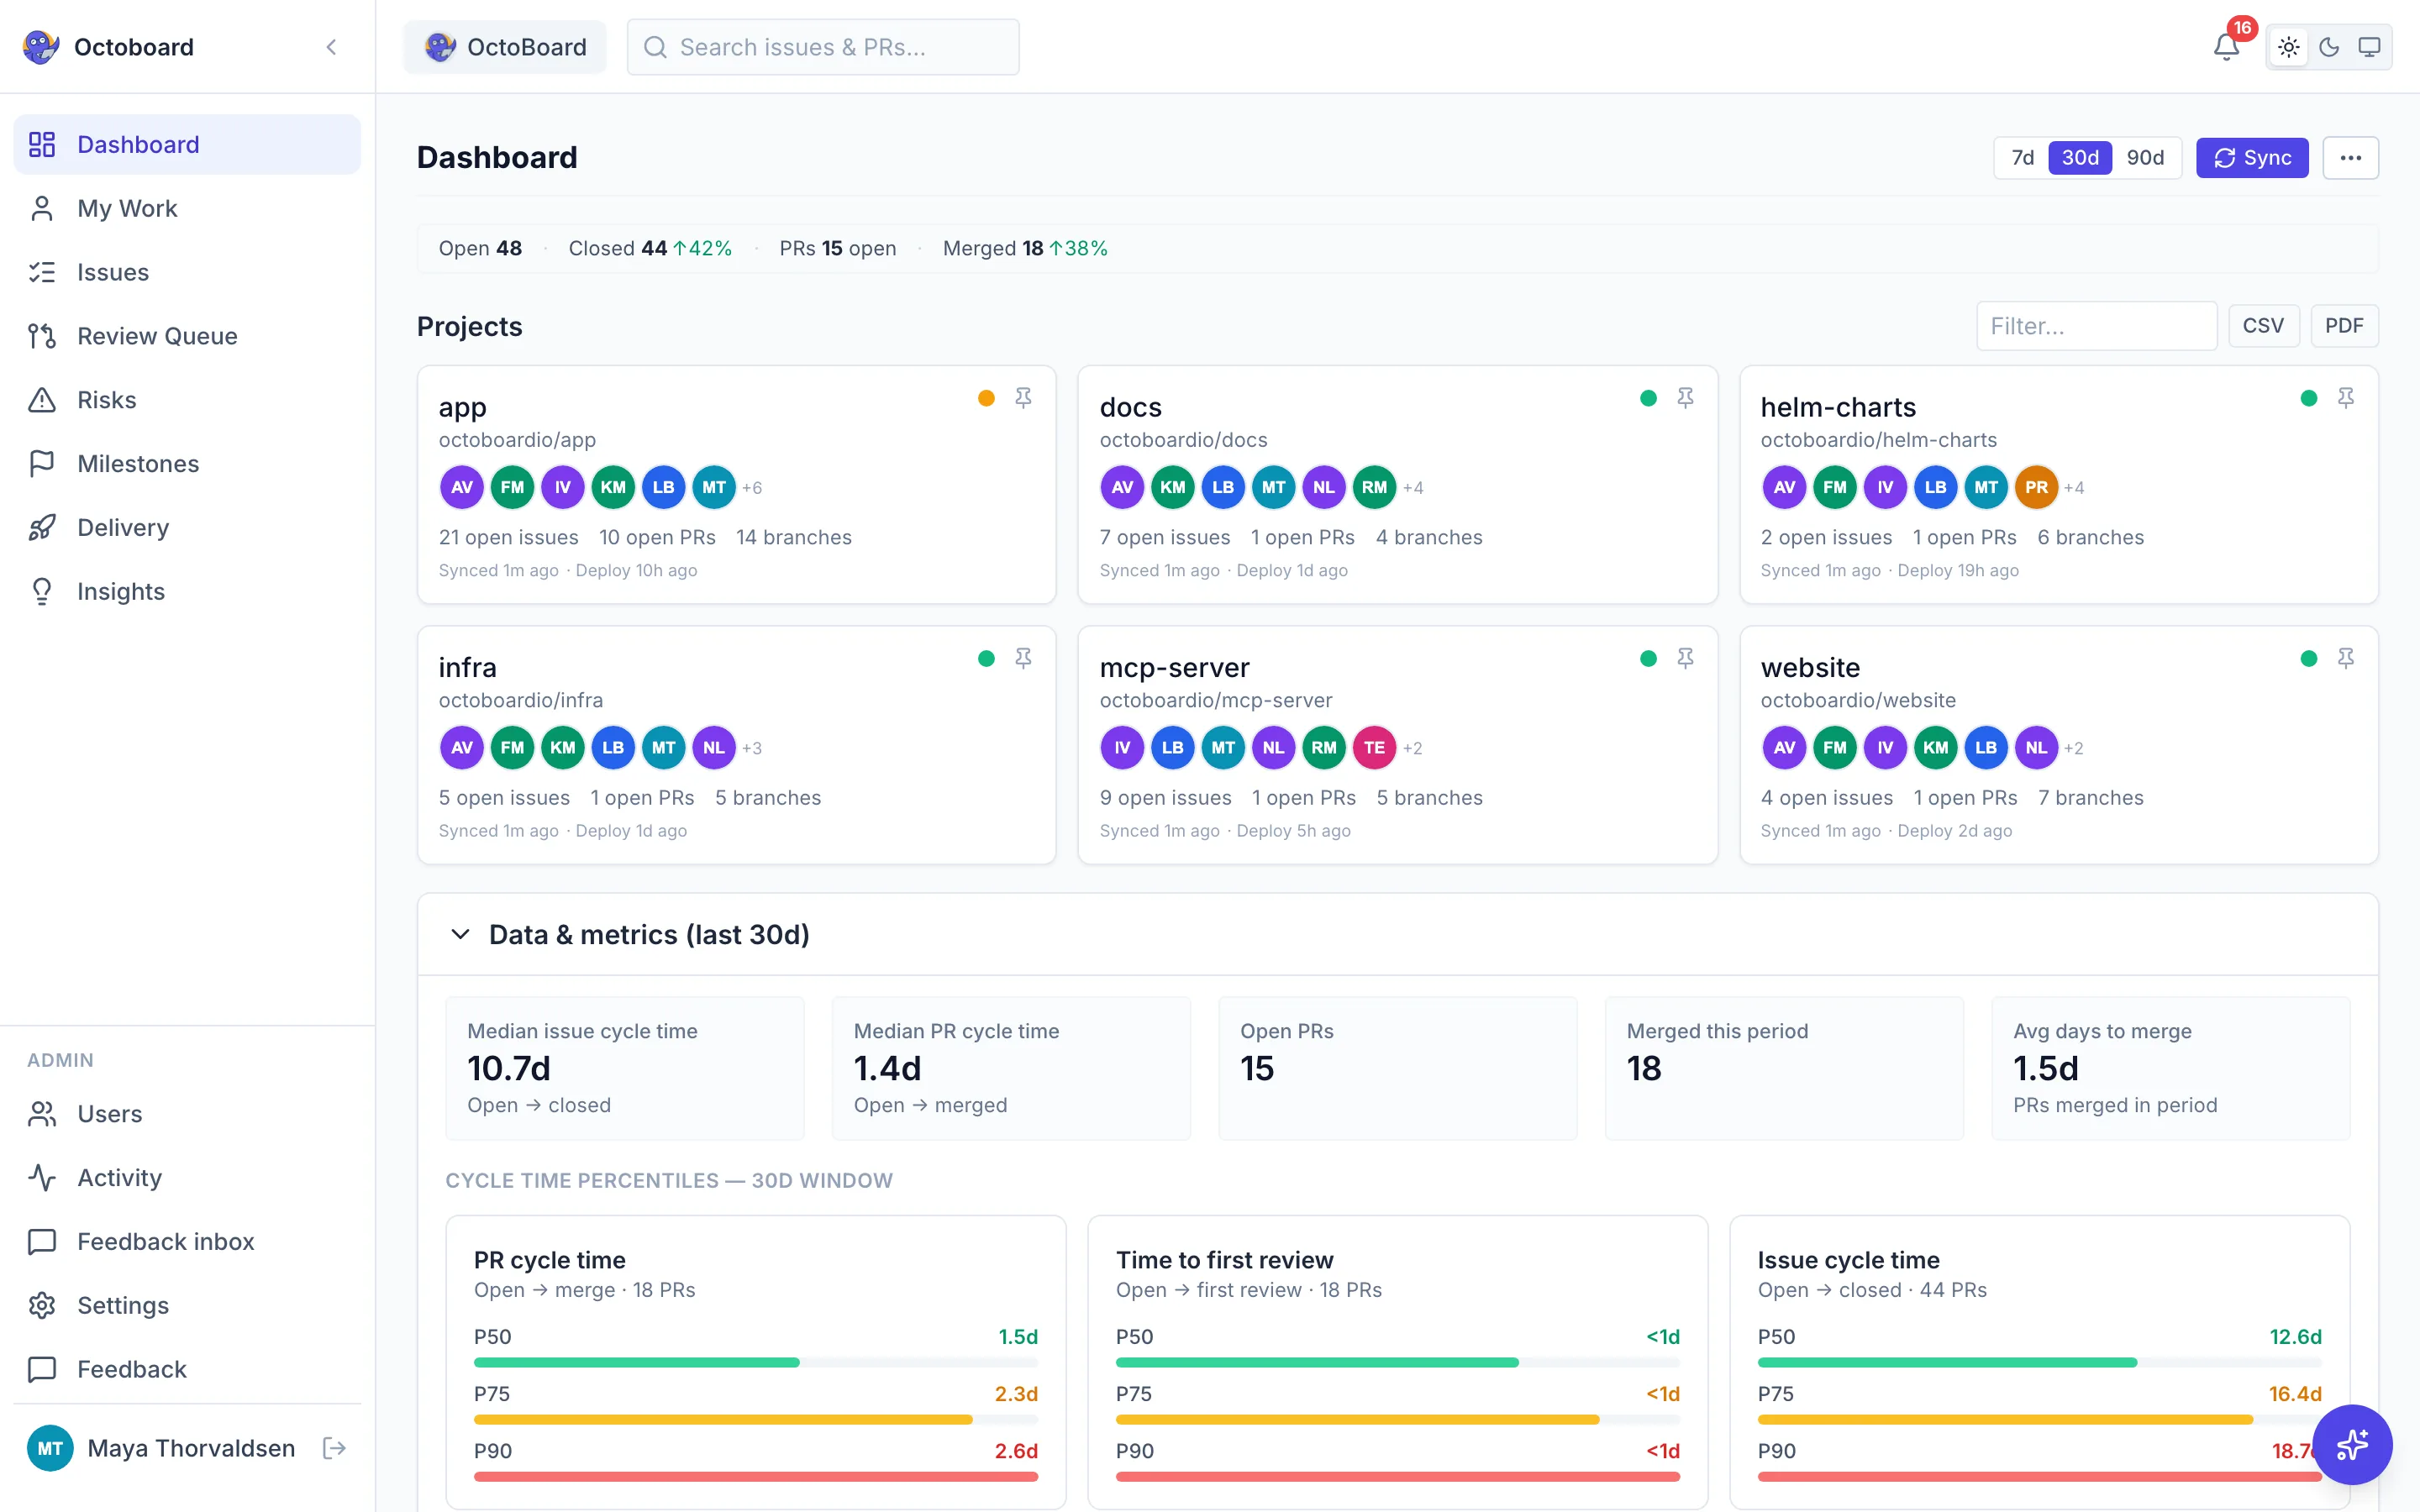2420x1512 pixels.
Task: Log out using the sign-out icon
Action: 334,1448
